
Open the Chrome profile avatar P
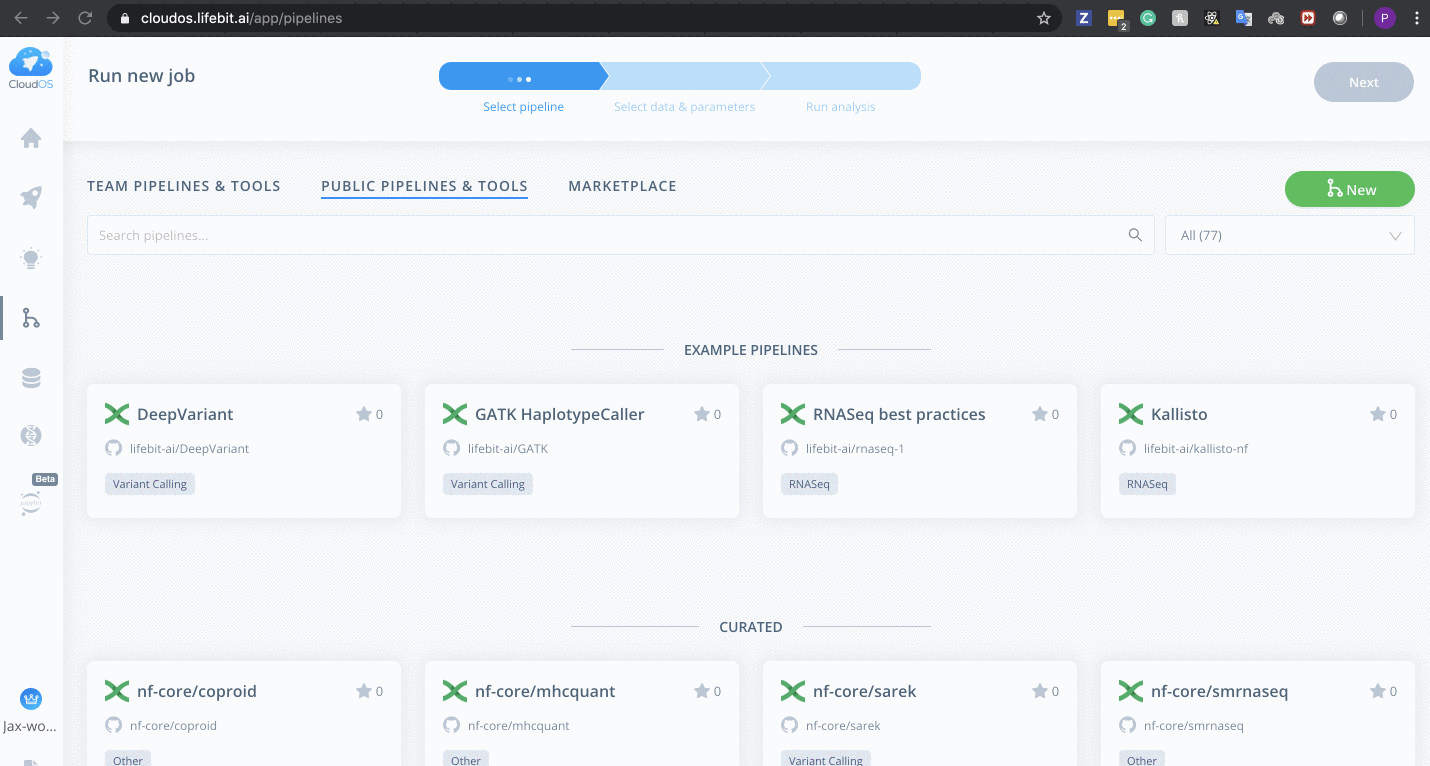click(1385, 18)
